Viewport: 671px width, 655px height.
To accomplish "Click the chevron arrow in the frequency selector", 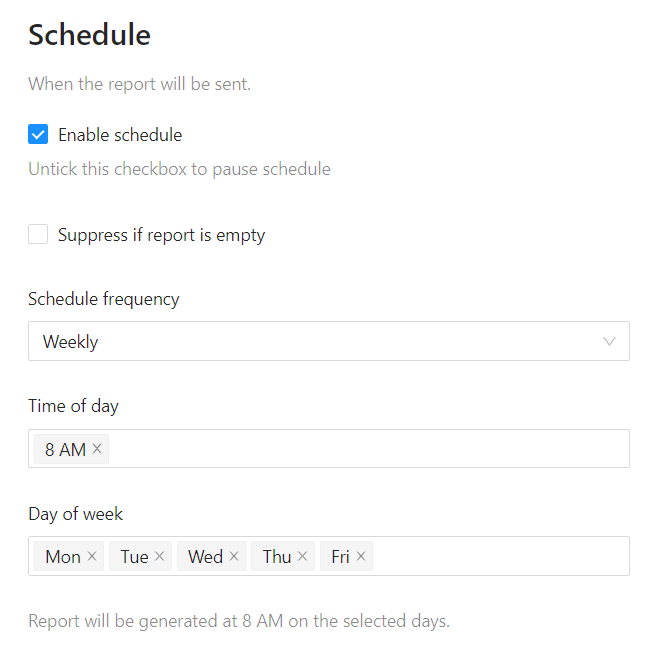I will tap(610, 341).
